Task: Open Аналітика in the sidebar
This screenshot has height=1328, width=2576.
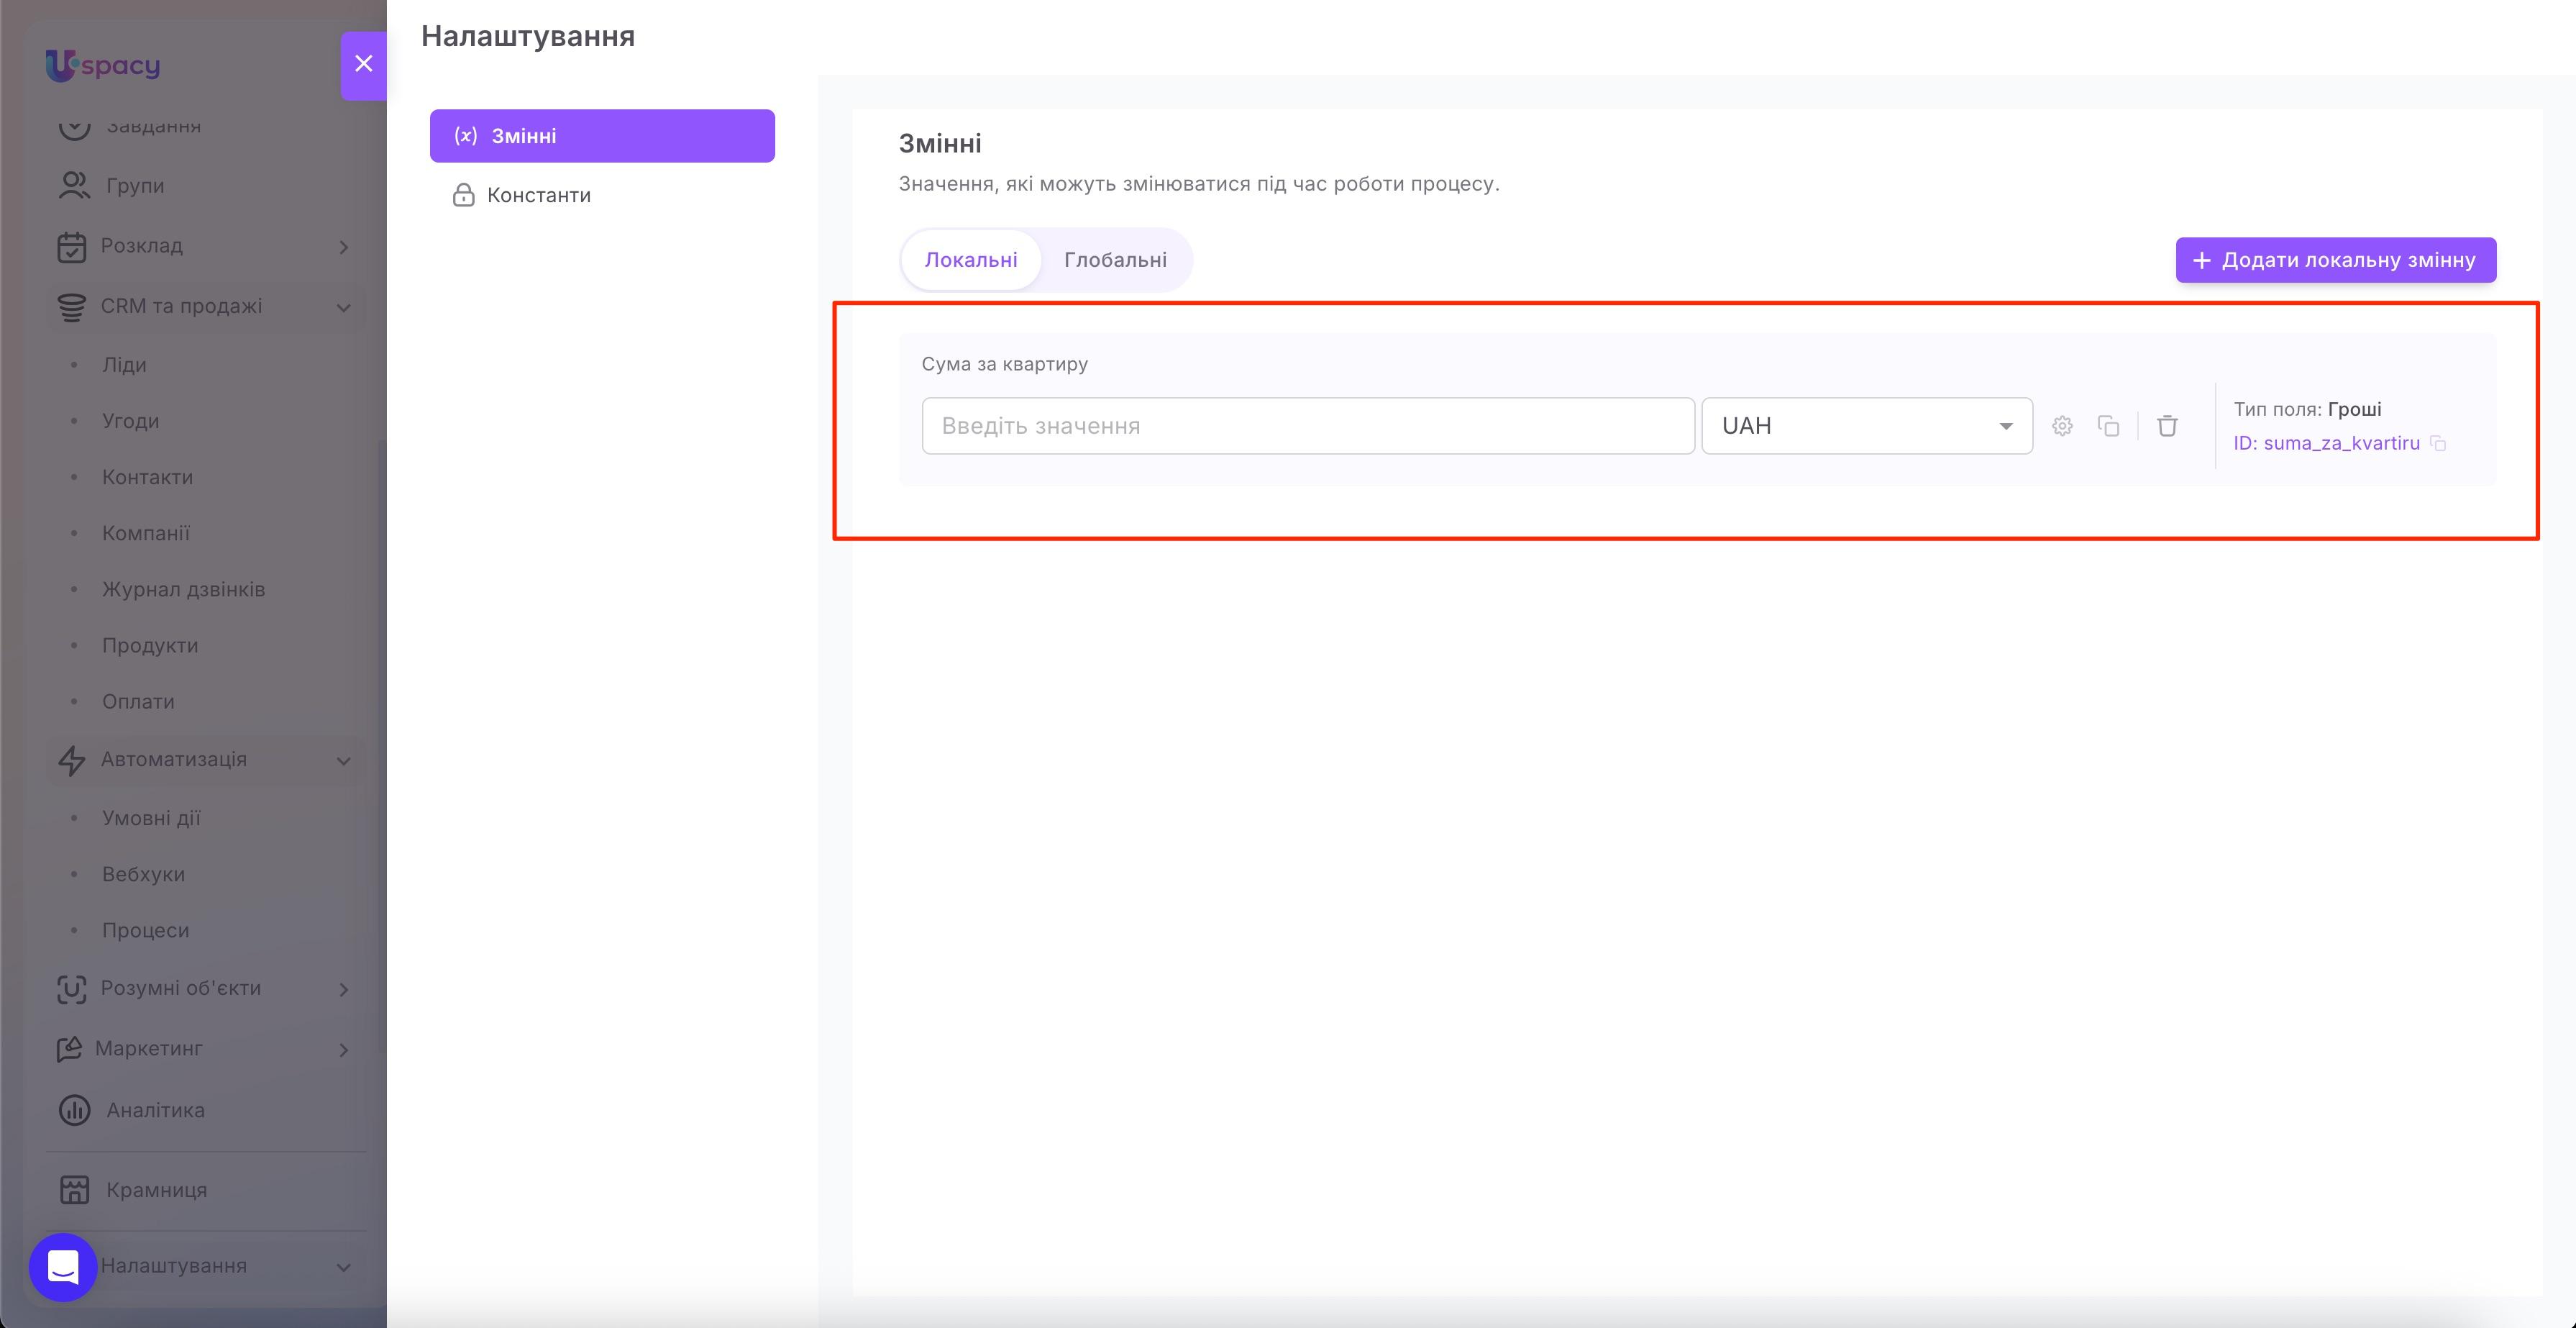Action: click(x=155, y=1110)
